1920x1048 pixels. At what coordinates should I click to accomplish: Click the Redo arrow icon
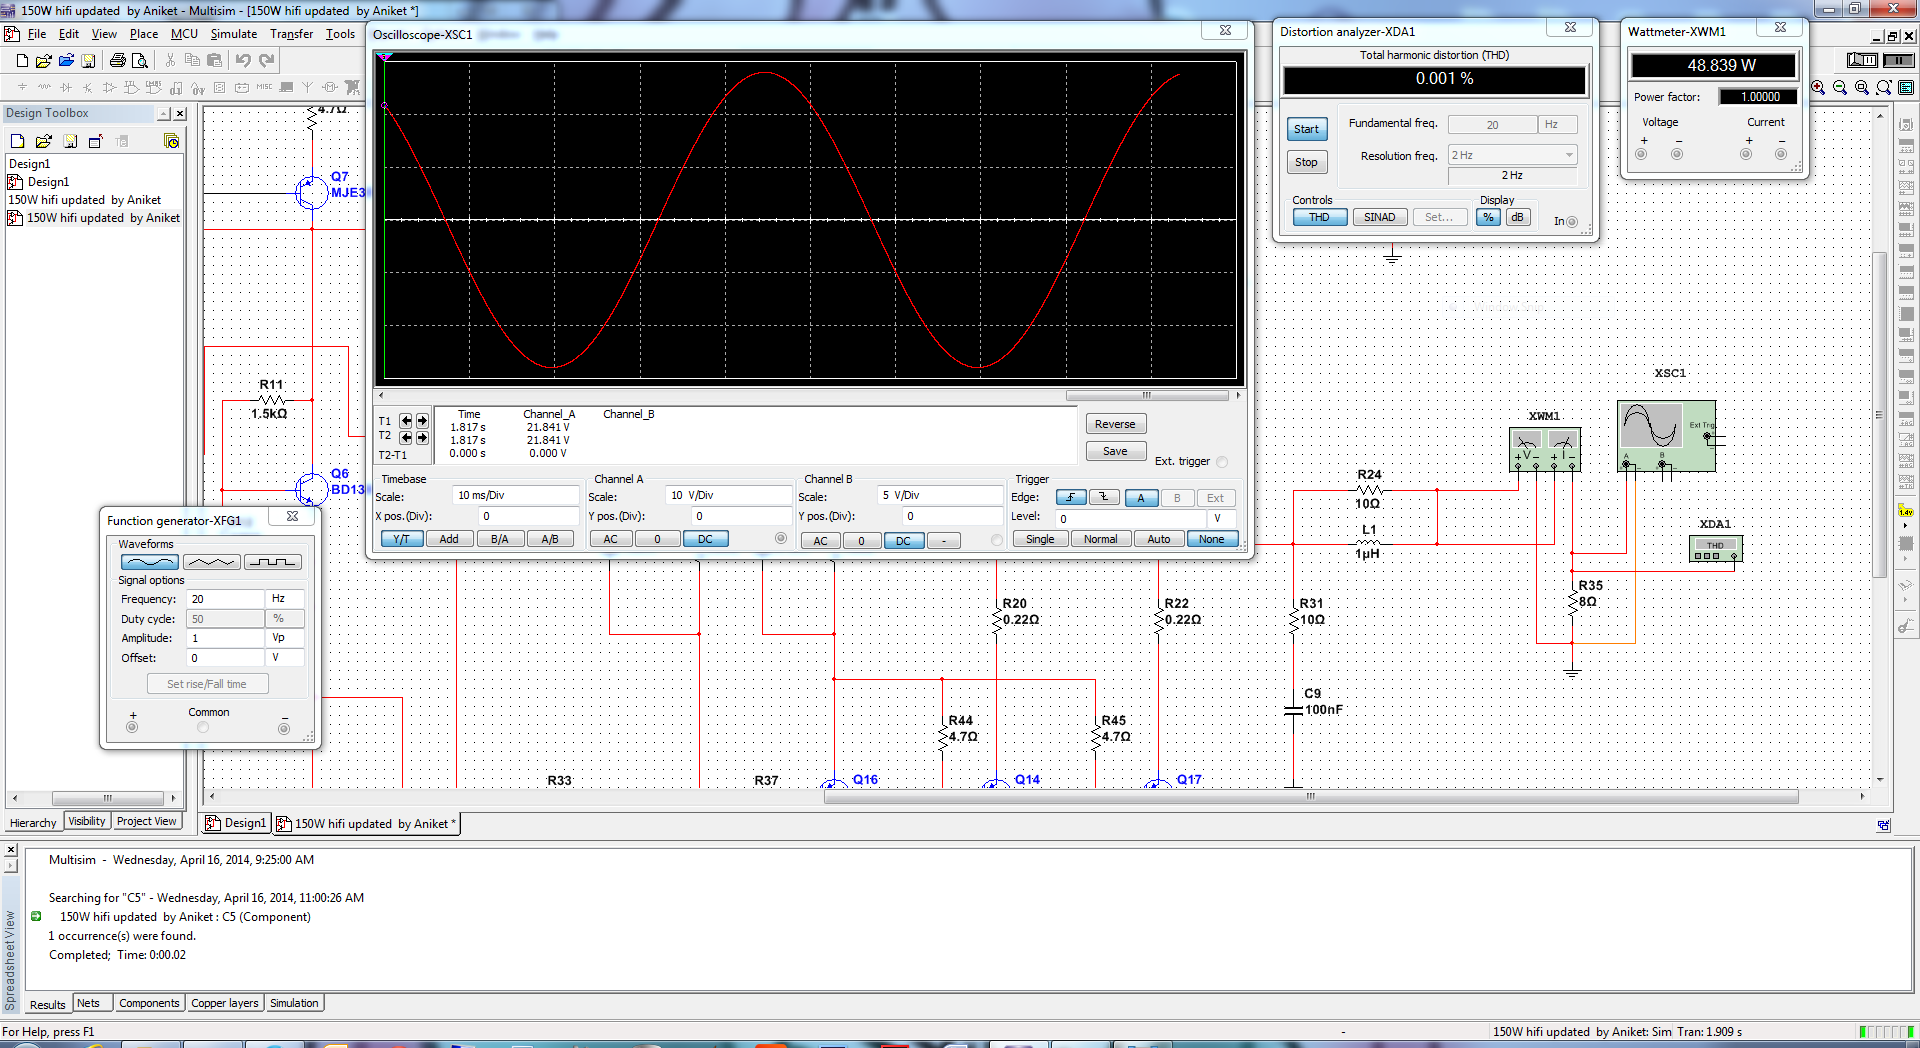coord(267,61)
